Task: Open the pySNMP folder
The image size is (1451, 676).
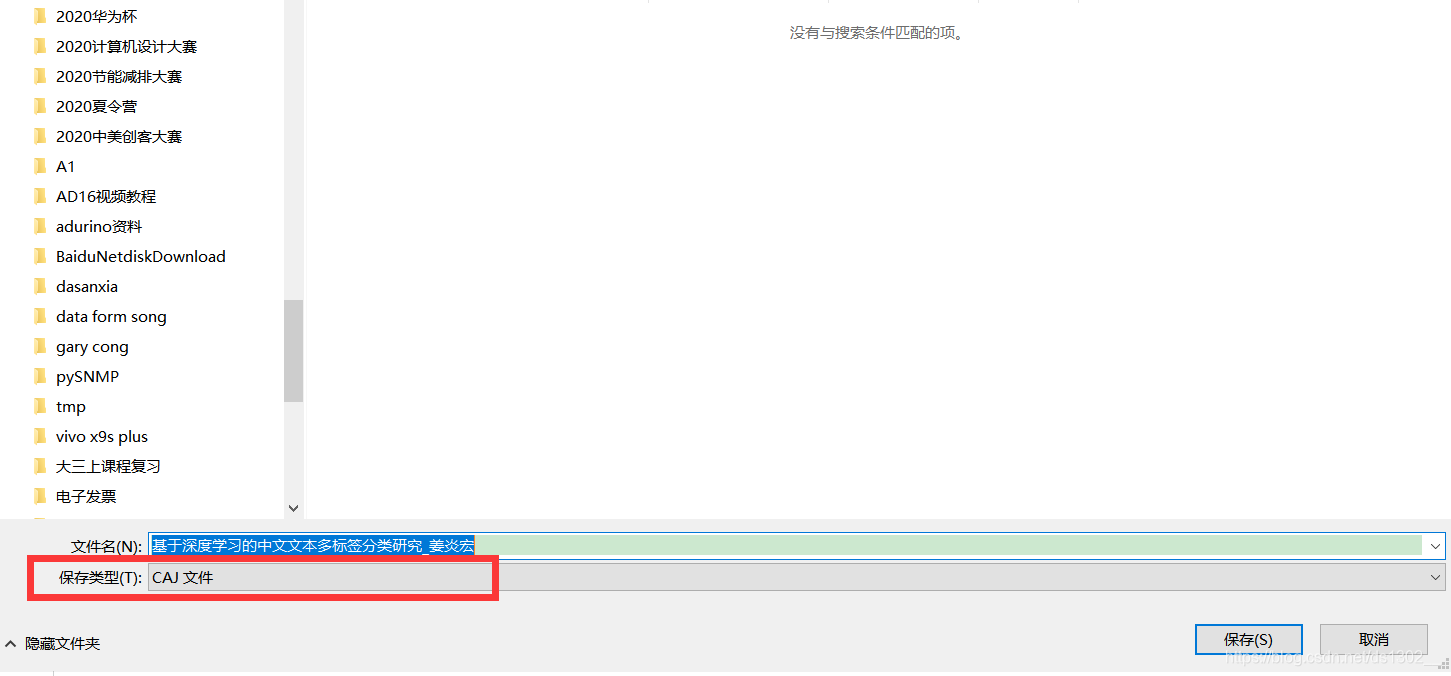Action: [x=87, y=376]
